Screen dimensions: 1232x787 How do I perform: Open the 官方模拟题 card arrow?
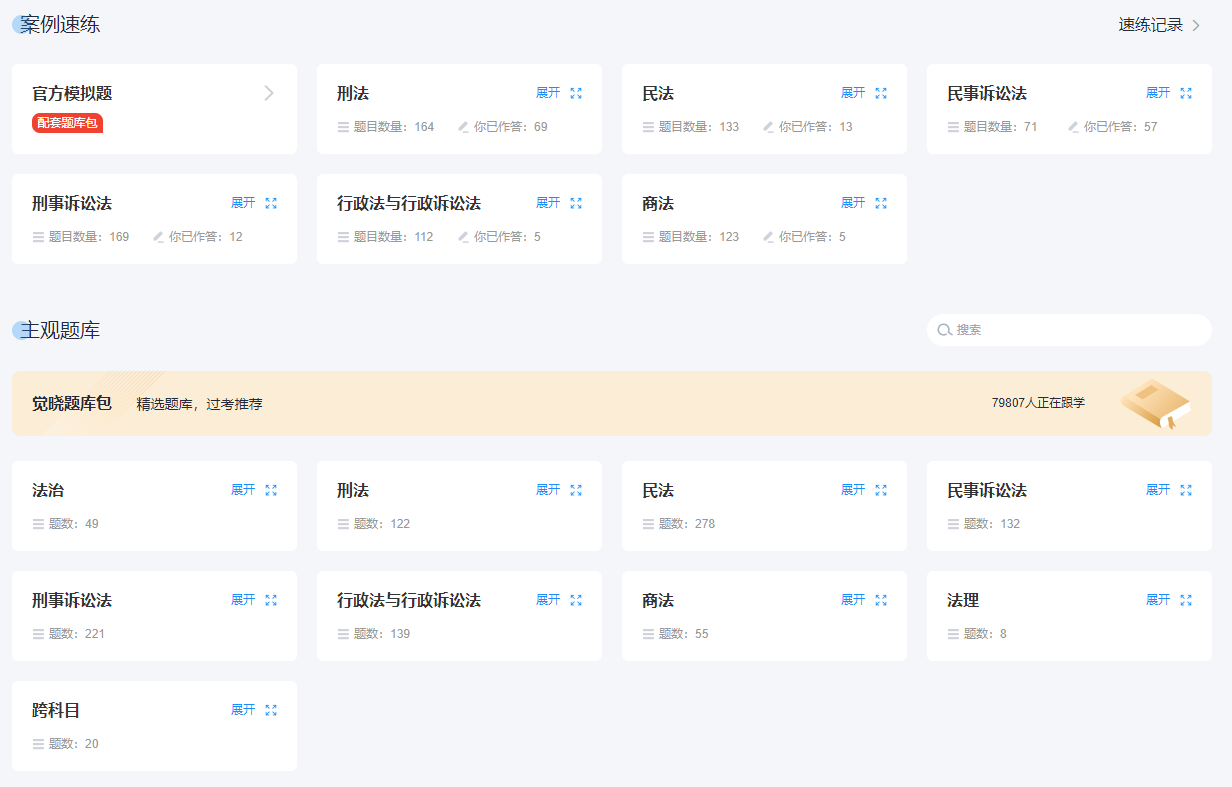[x=268, y=93]
